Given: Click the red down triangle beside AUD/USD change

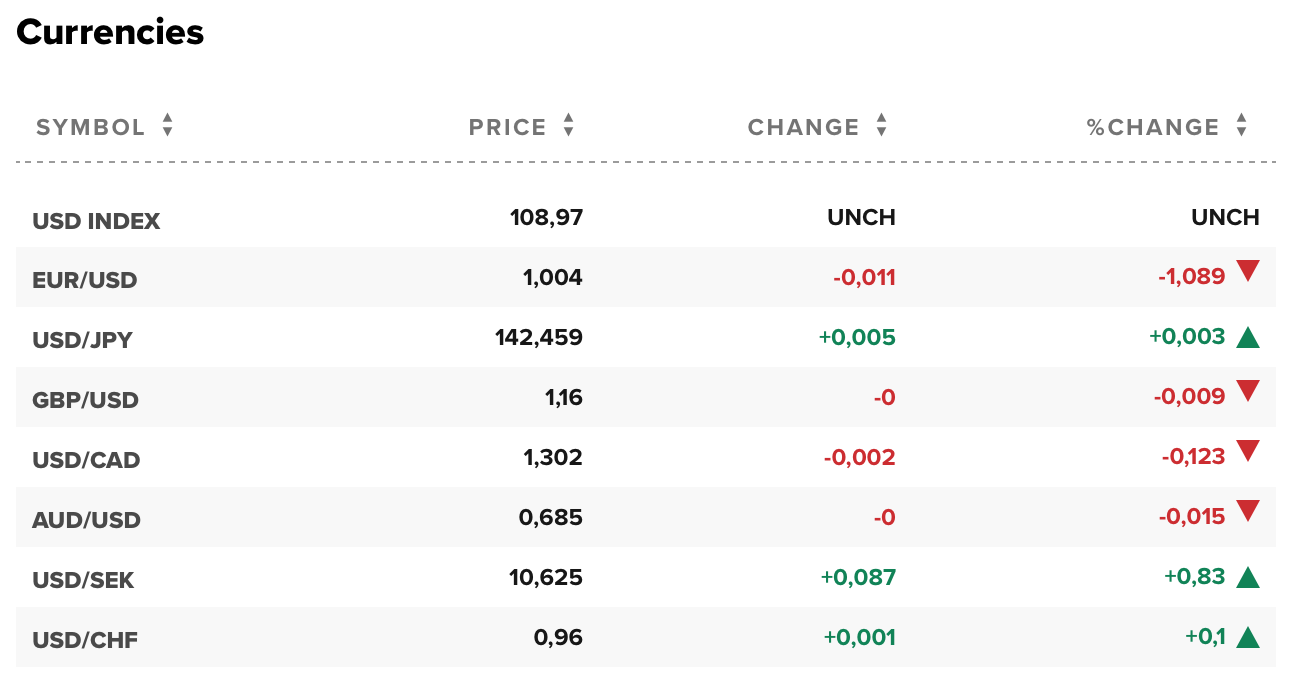Looking at the screenshot, I should point(1249,514).
